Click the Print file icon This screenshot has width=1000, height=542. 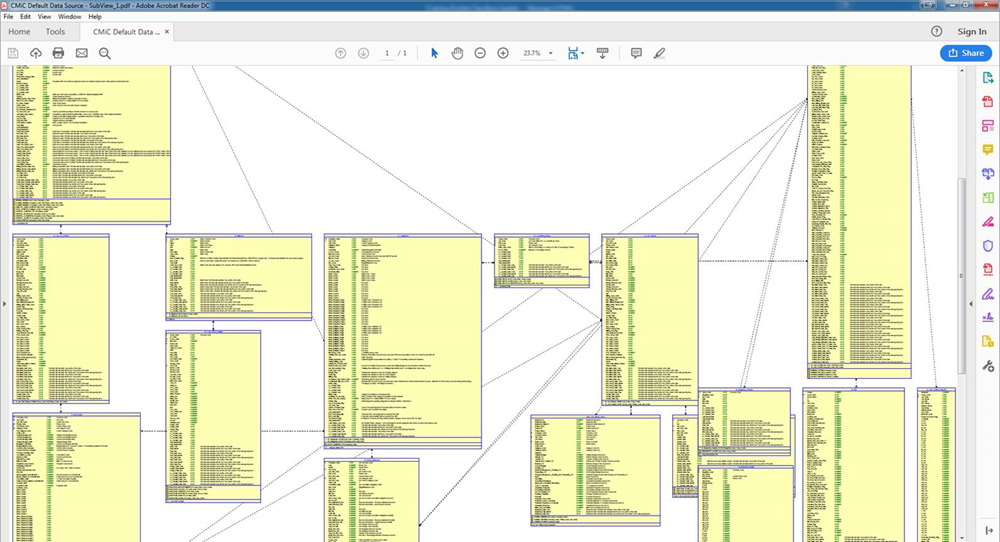click(x=59, y=54)
